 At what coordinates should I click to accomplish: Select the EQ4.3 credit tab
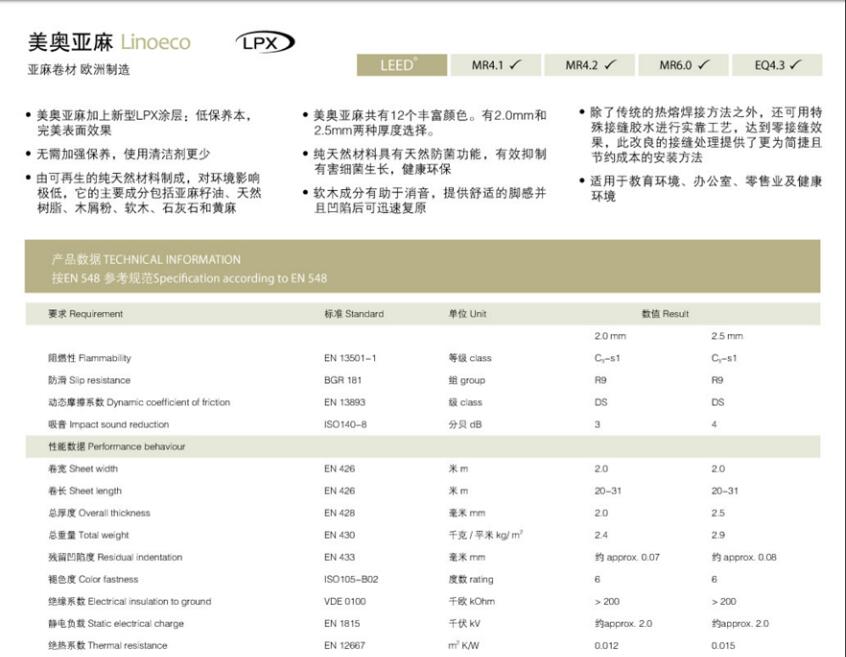[x=779, y=65]
